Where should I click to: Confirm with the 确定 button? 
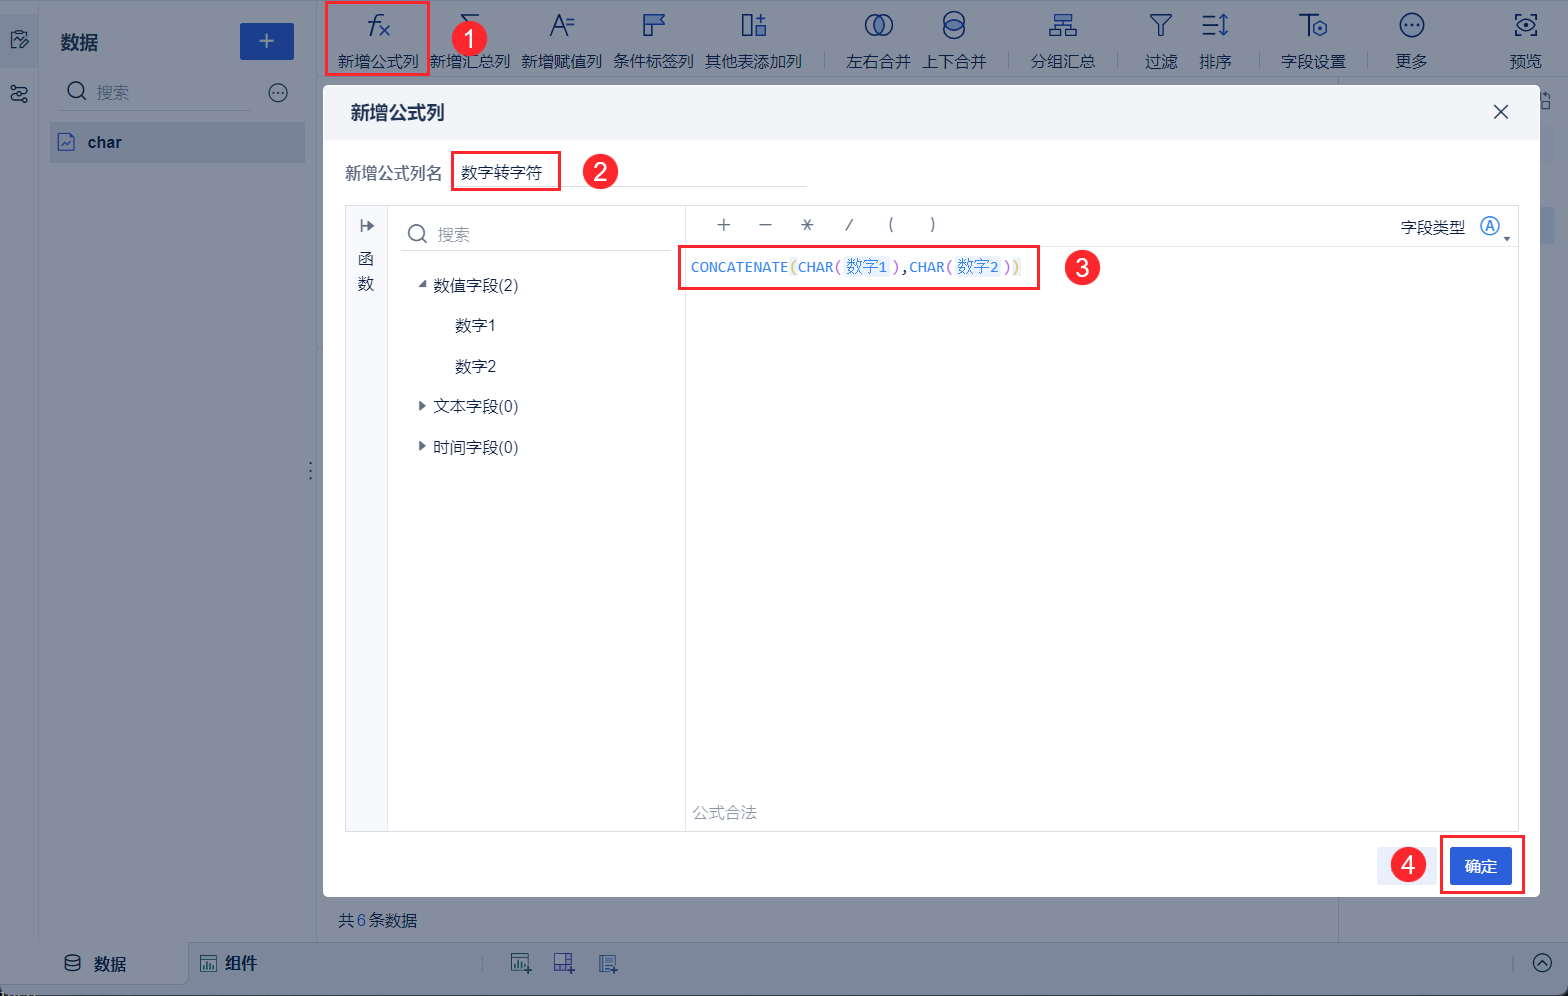pyautogui.click(x=1481, y=866)
